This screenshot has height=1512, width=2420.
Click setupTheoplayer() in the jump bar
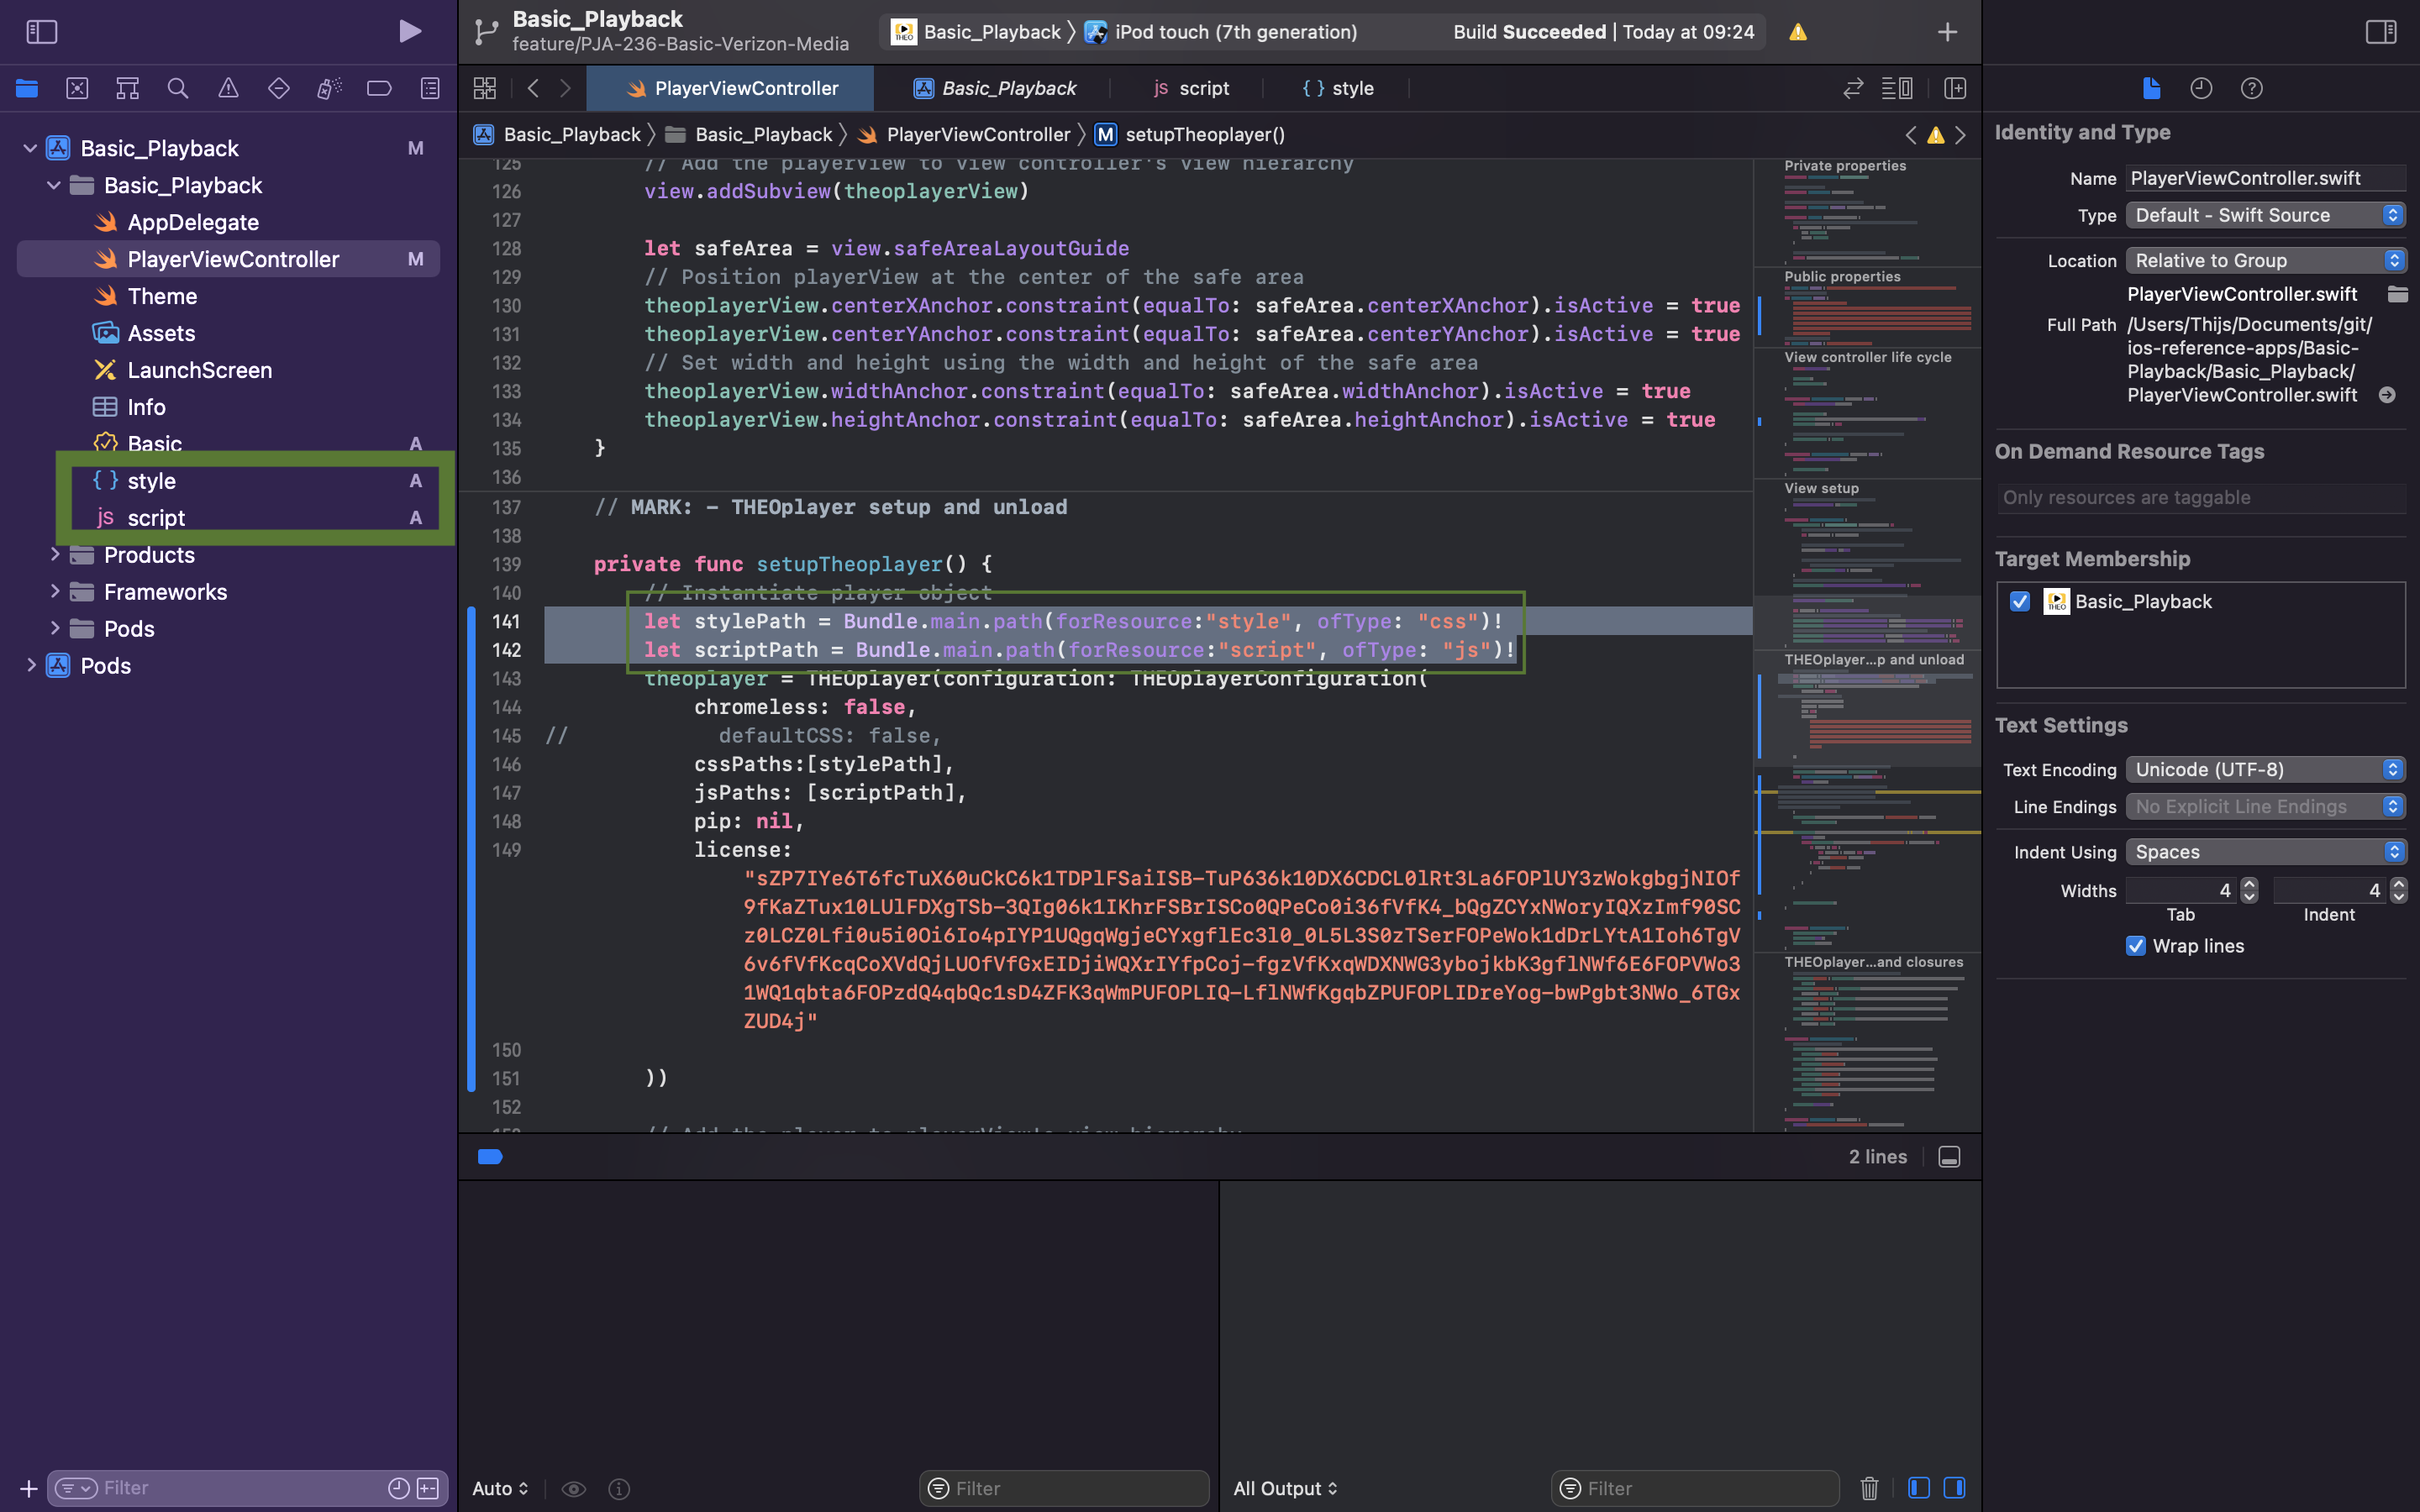pos(1204,134)
